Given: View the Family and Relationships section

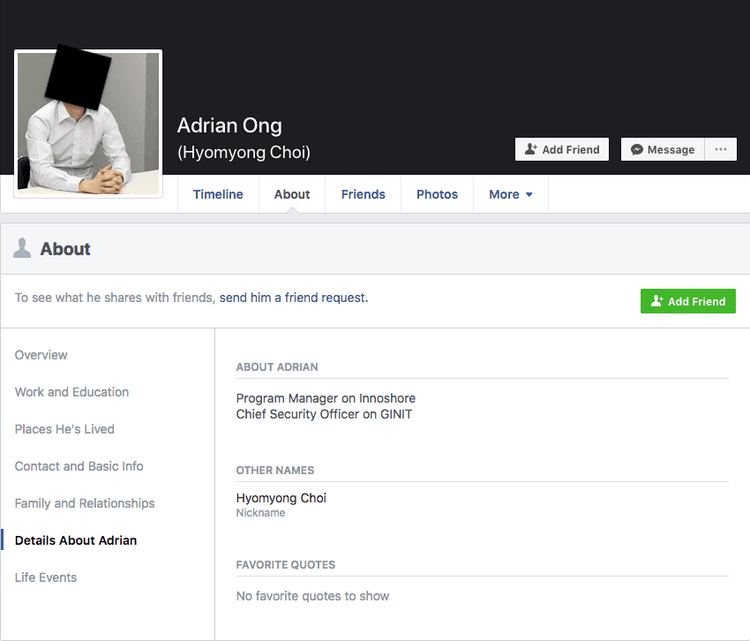Looking at the screenshot, I should tap(85, 503).
